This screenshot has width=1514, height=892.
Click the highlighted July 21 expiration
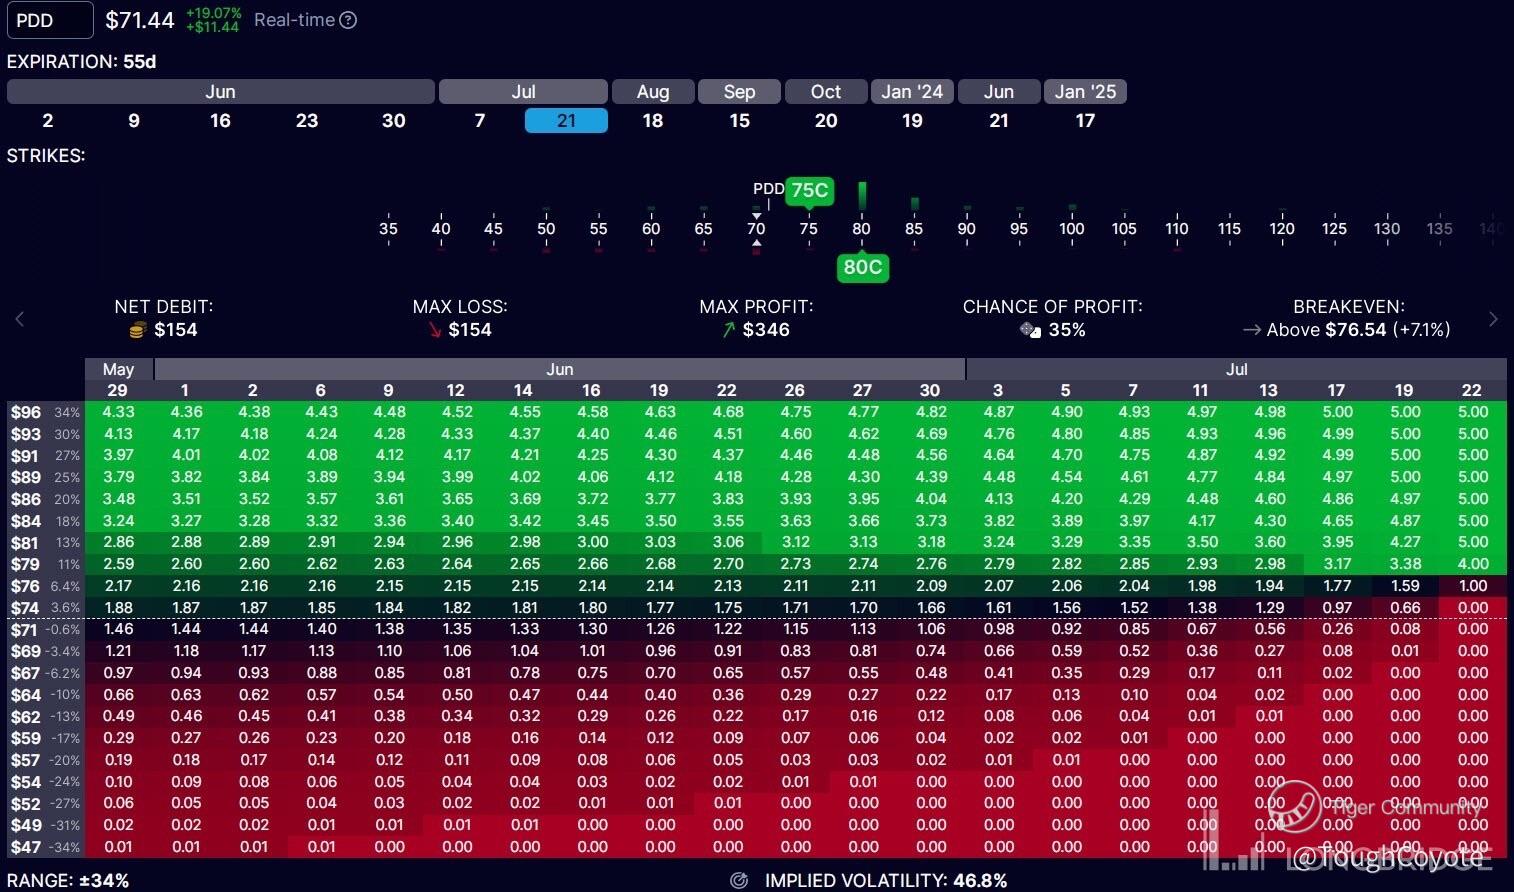click(566, 121)
